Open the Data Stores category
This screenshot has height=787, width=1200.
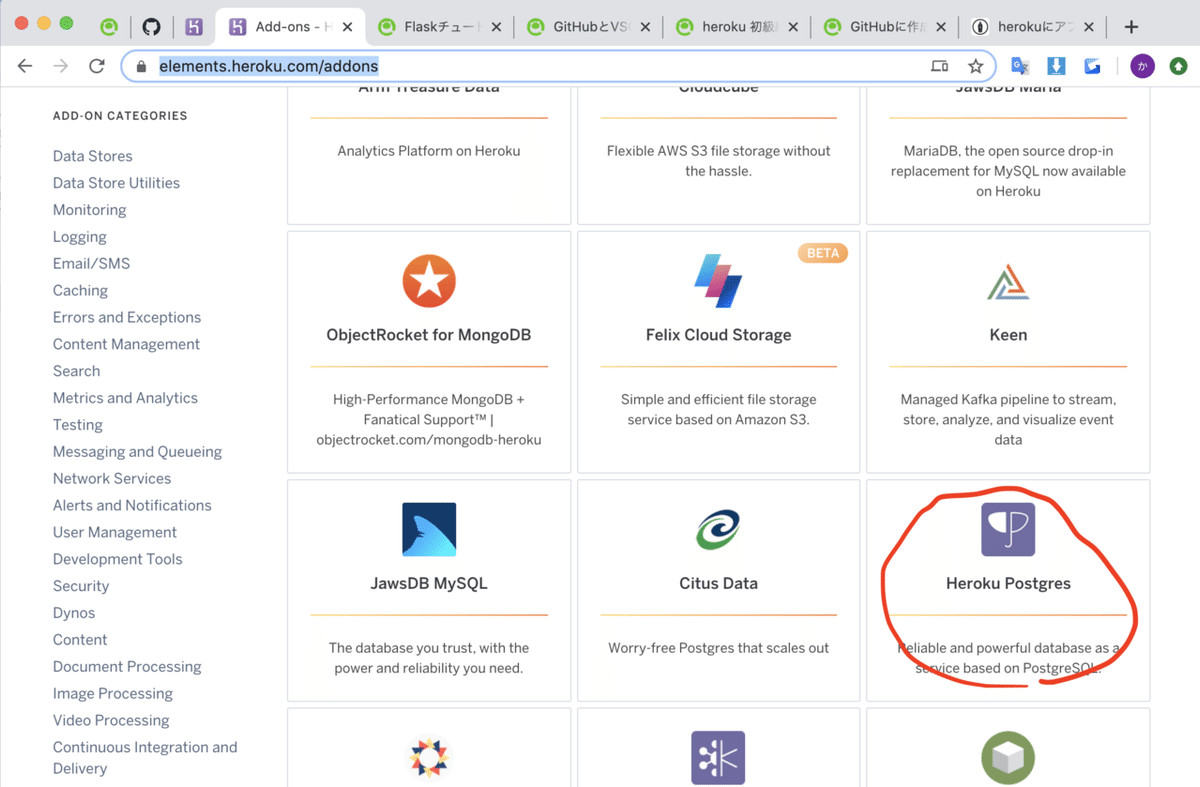click(x=92, y=156)
